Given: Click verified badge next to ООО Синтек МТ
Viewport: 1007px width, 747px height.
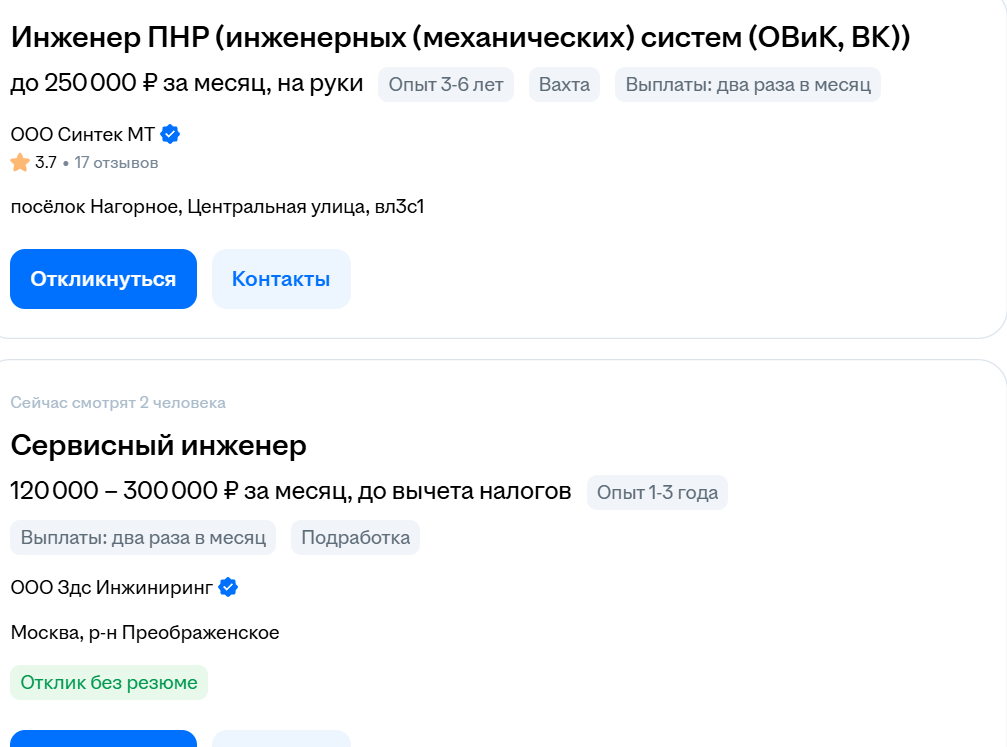Looking at the screenshot, I should click(170, 134).
